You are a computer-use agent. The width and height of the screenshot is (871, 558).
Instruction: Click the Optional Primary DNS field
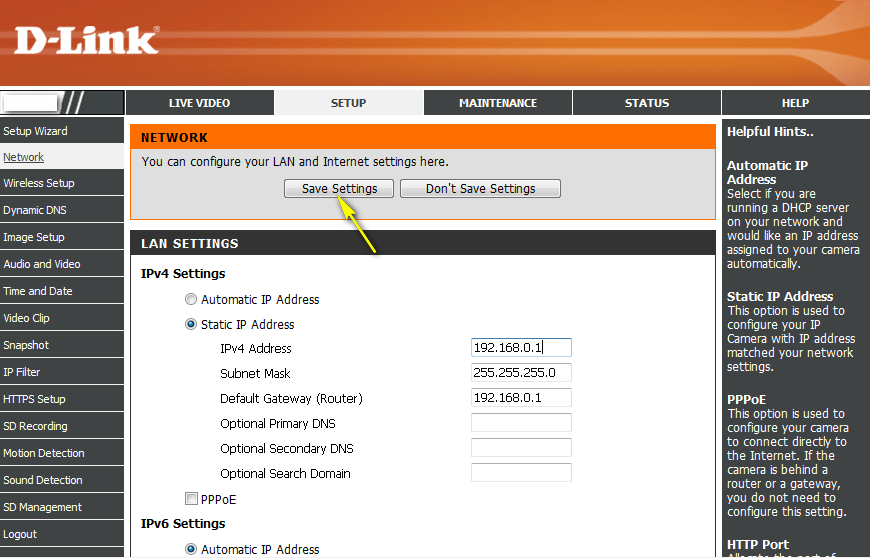521,423
